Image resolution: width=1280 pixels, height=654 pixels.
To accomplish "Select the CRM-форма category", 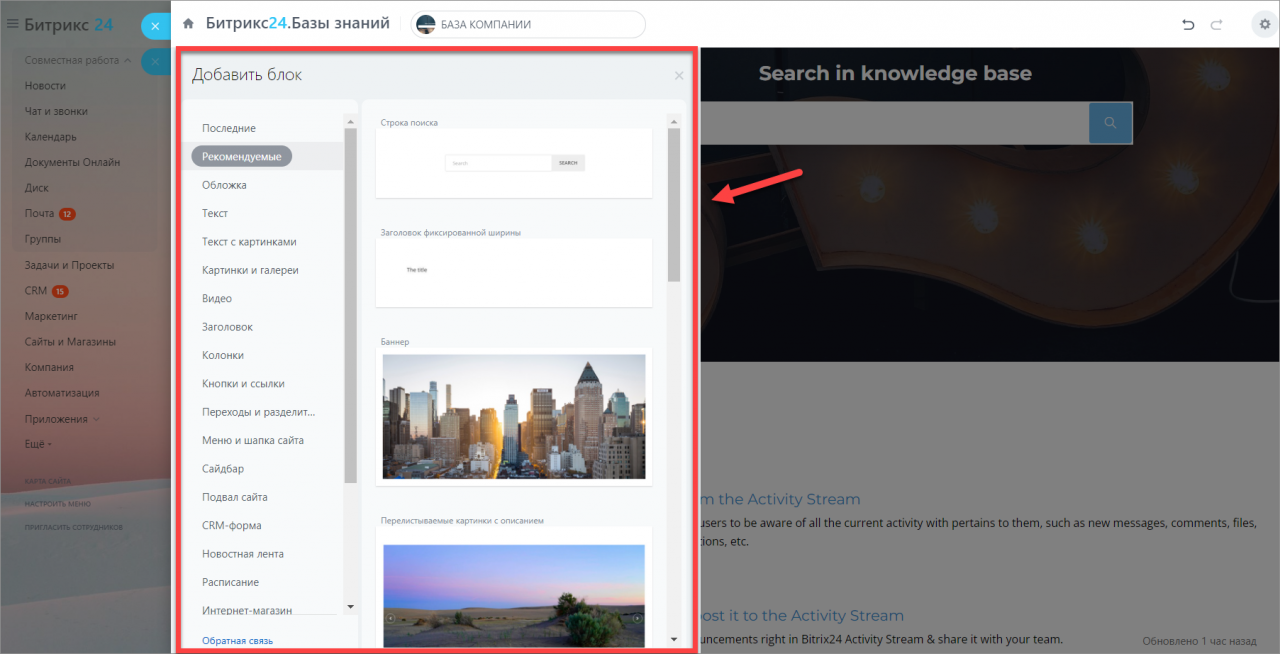I will click(230, 525).
